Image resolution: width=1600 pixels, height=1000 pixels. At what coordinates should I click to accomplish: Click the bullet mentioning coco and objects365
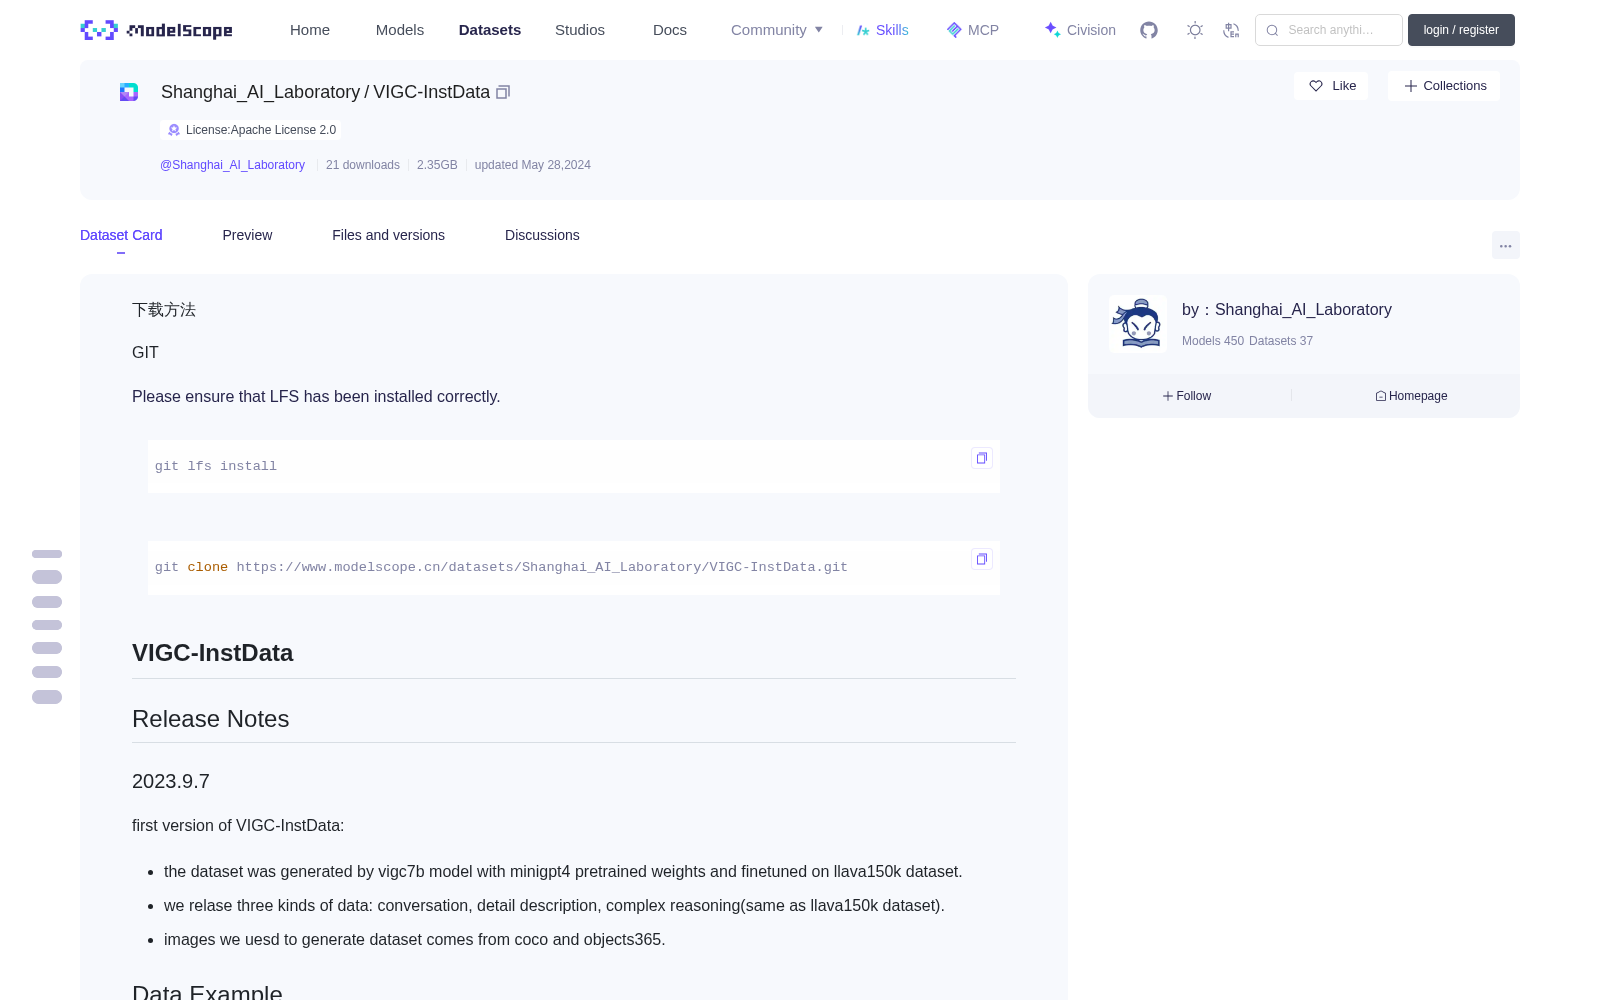tap(415, 940)
